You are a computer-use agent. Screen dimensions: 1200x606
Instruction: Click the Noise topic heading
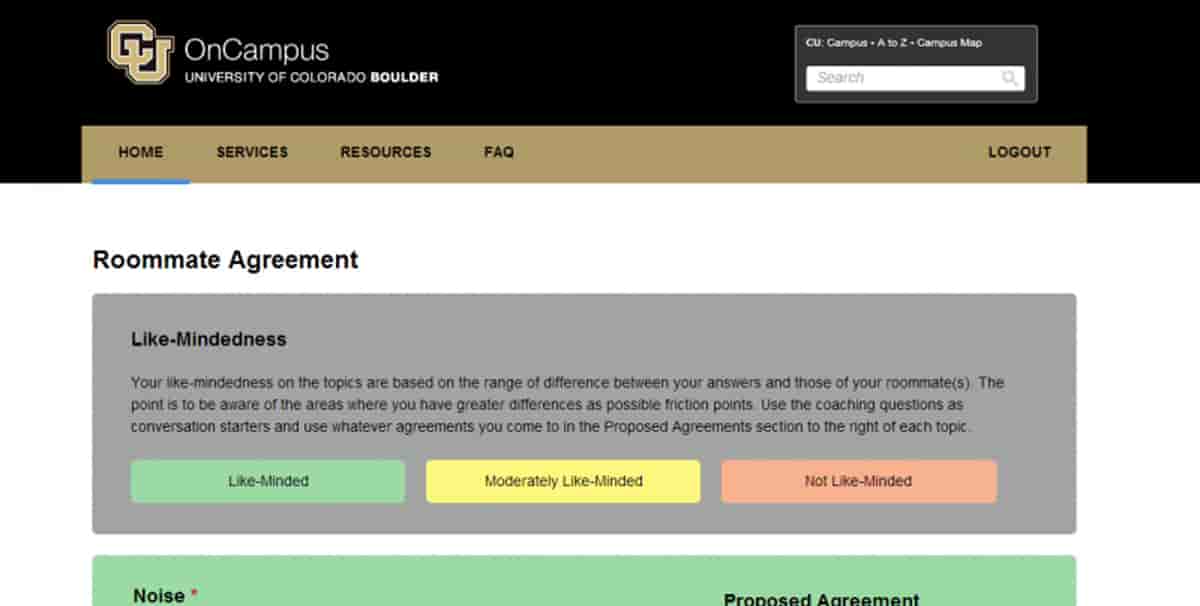[x=159, y=595]
